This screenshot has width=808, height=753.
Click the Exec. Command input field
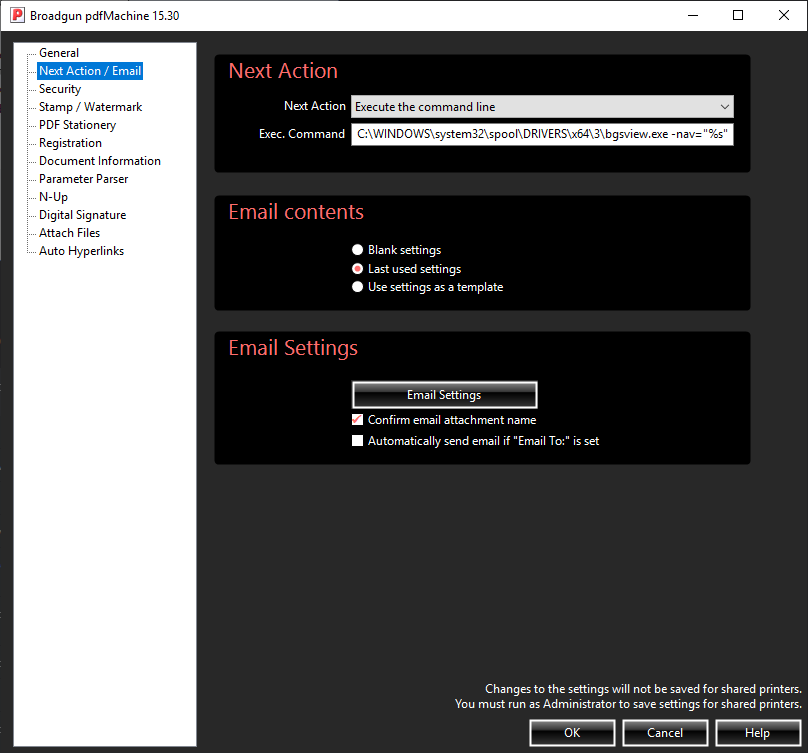pos(542,134)
